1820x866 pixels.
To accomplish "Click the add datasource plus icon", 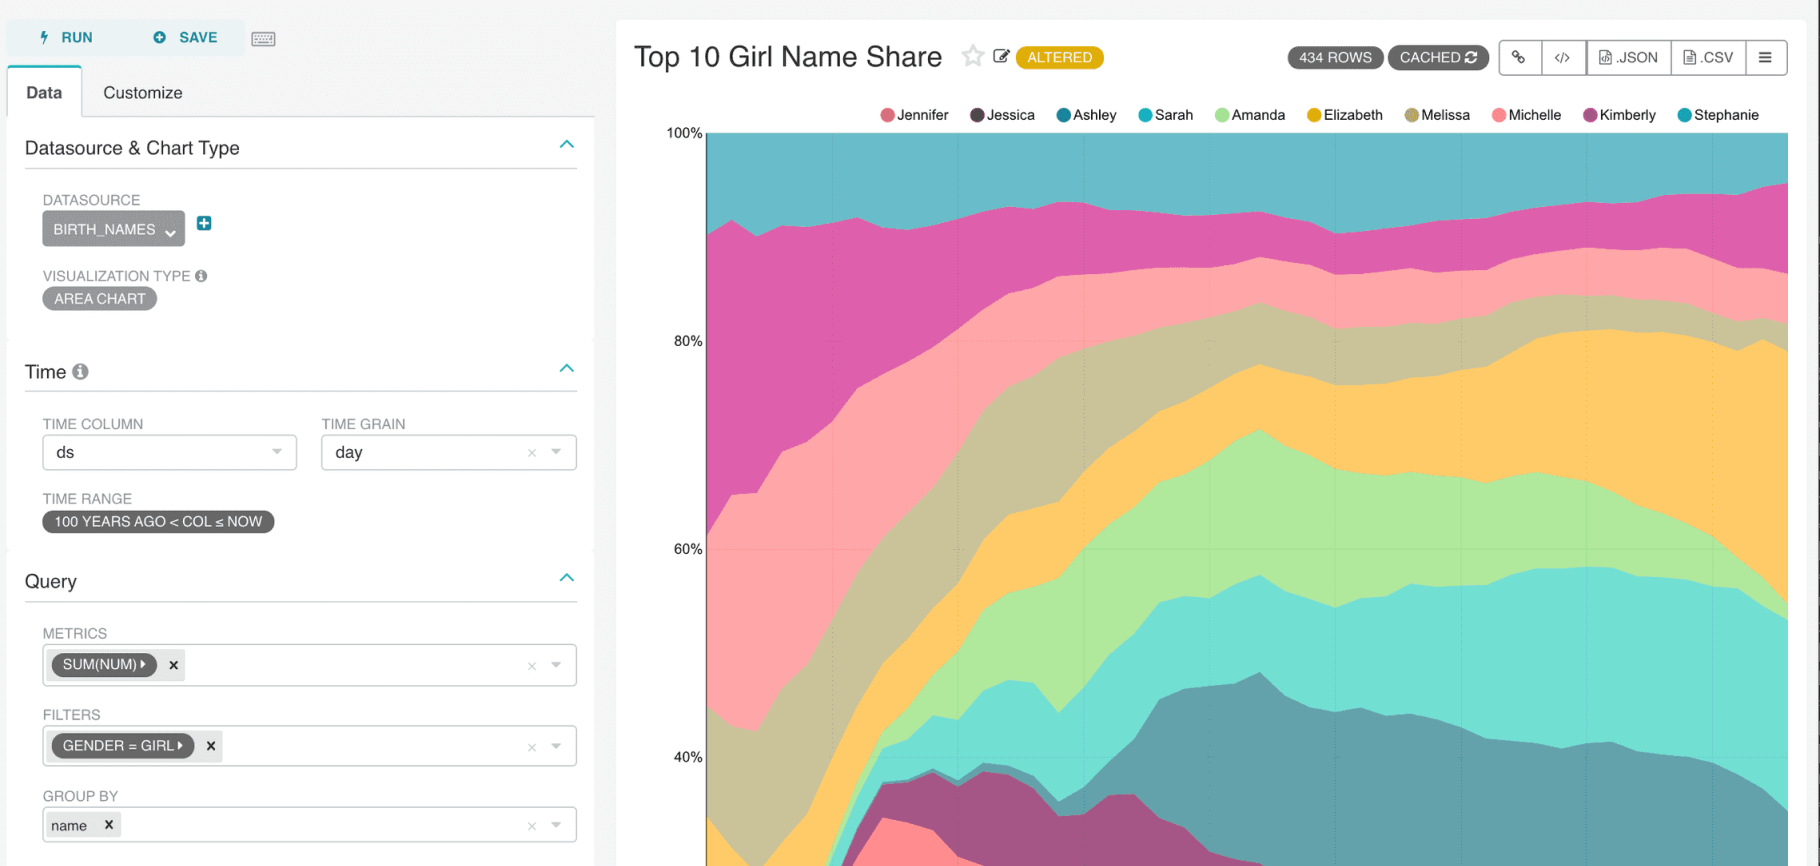I will (x=204, y=224).
